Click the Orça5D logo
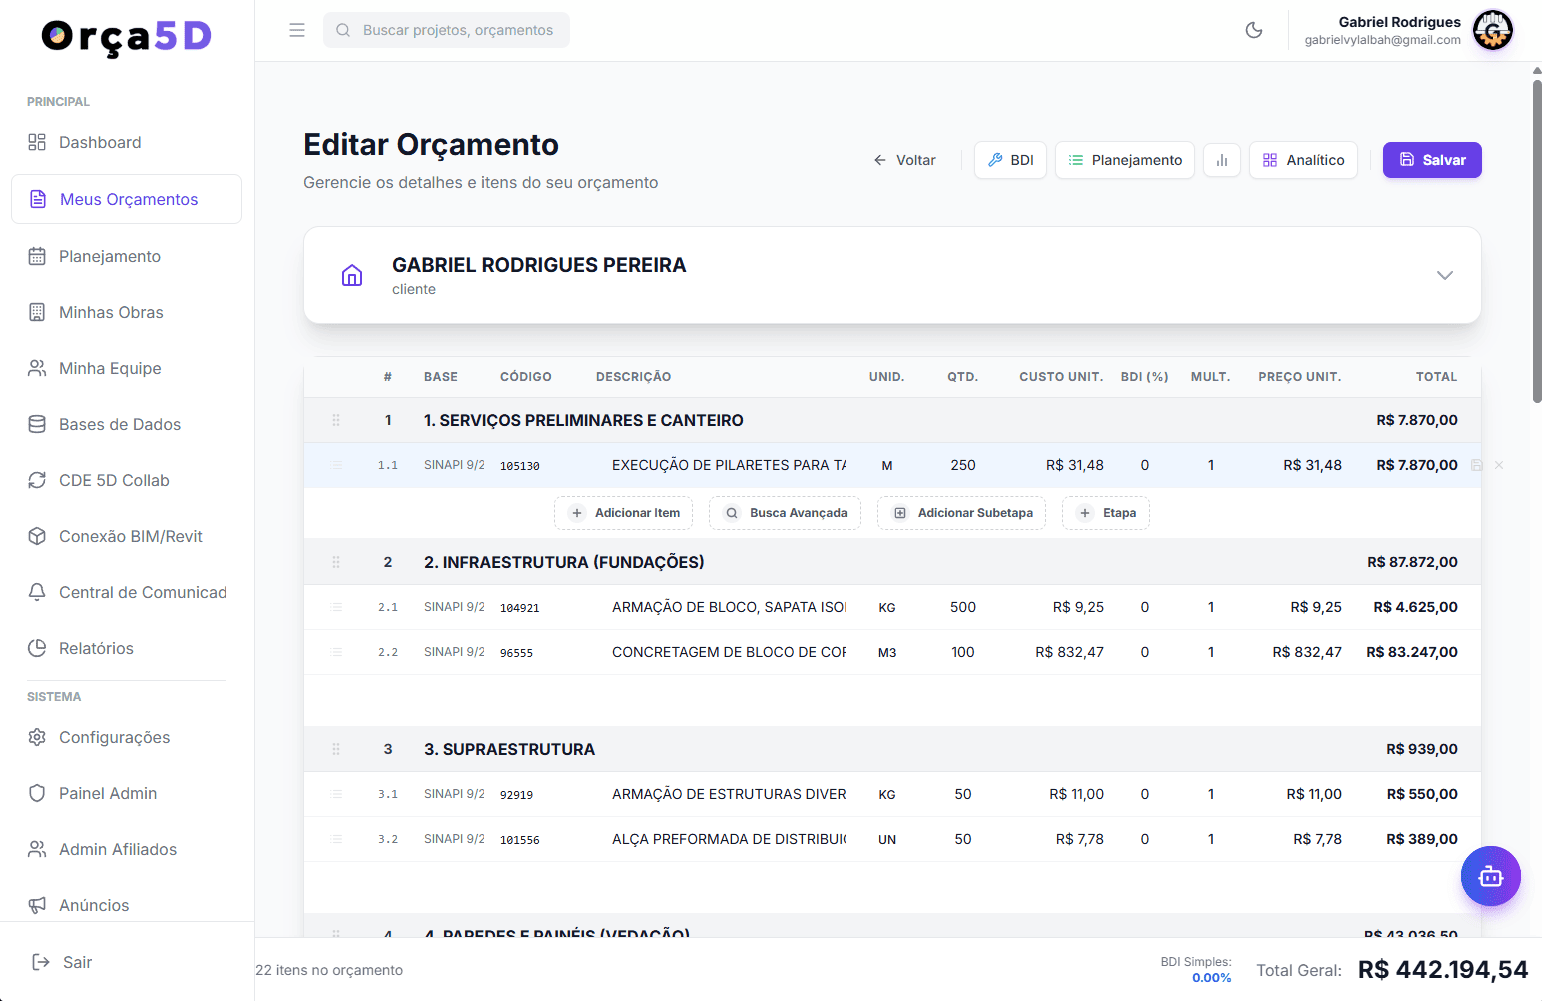 [x=127, y=37]
